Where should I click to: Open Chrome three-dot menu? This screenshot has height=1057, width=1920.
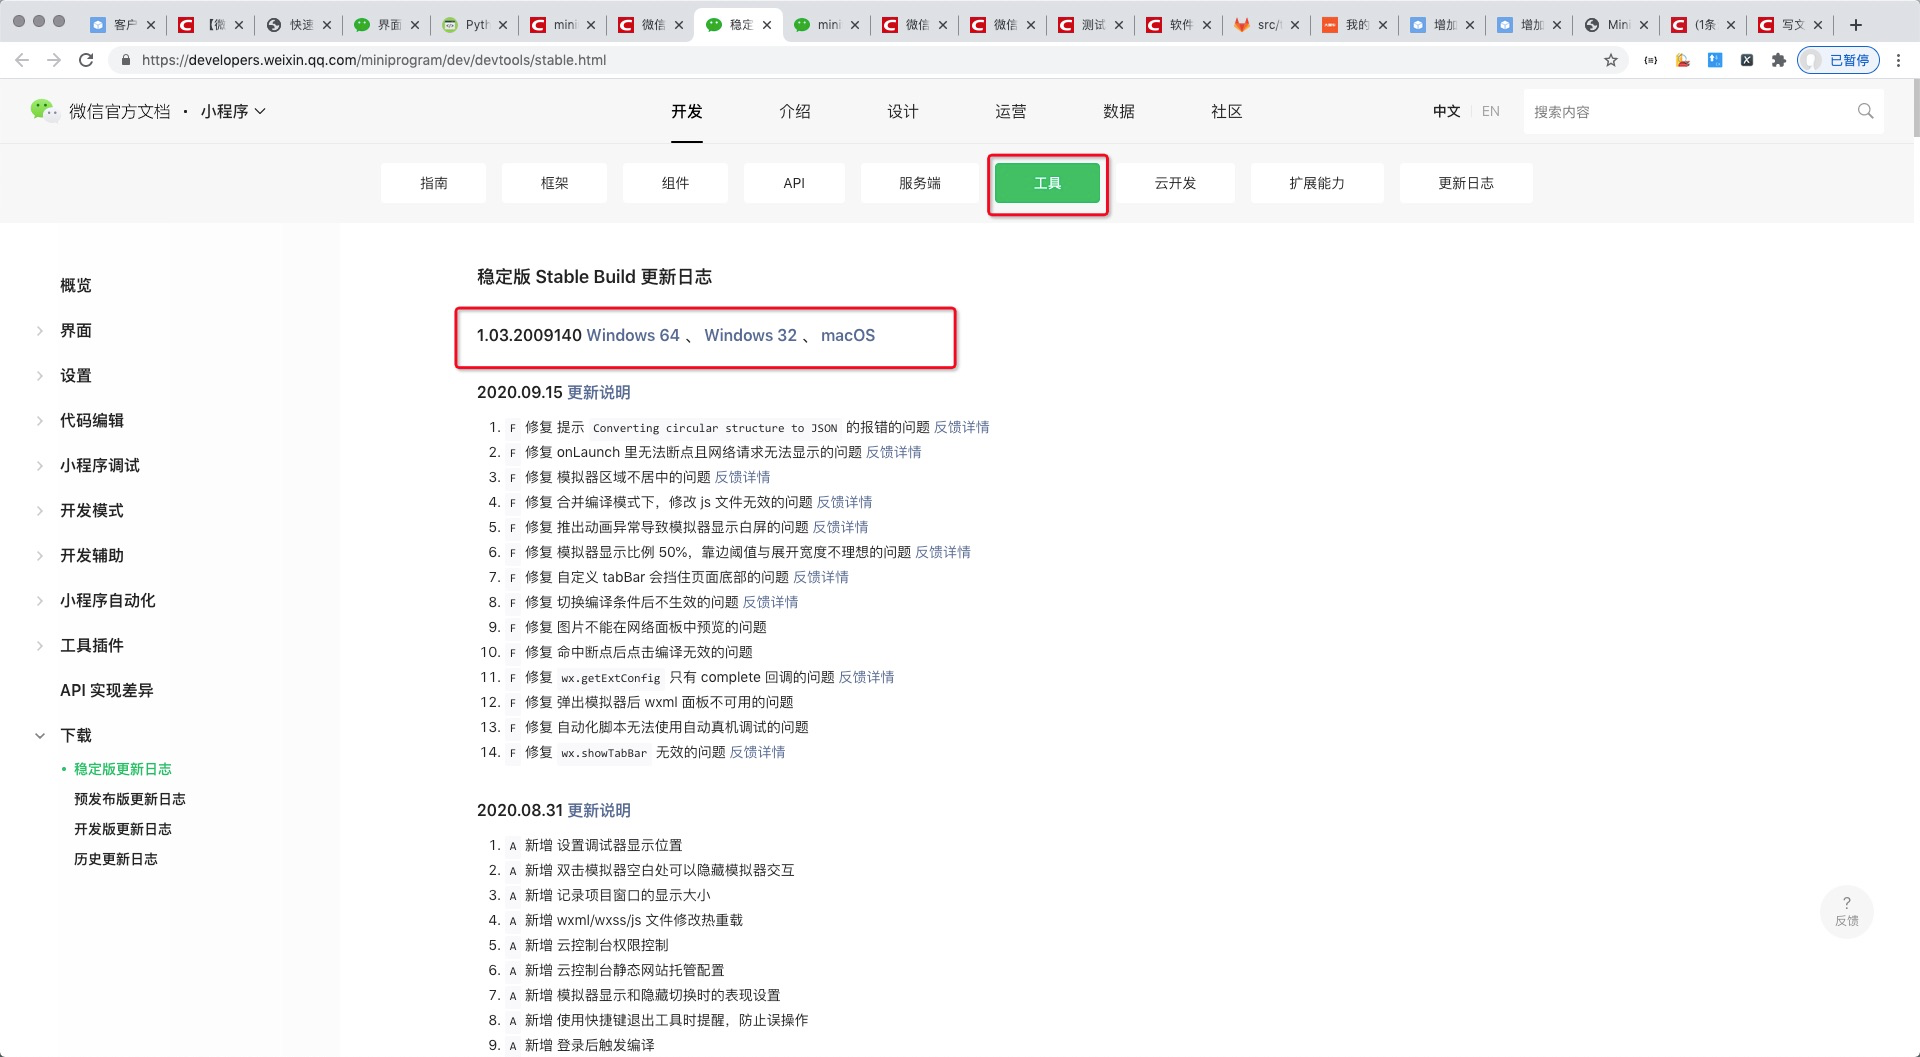click(1898, 60)
